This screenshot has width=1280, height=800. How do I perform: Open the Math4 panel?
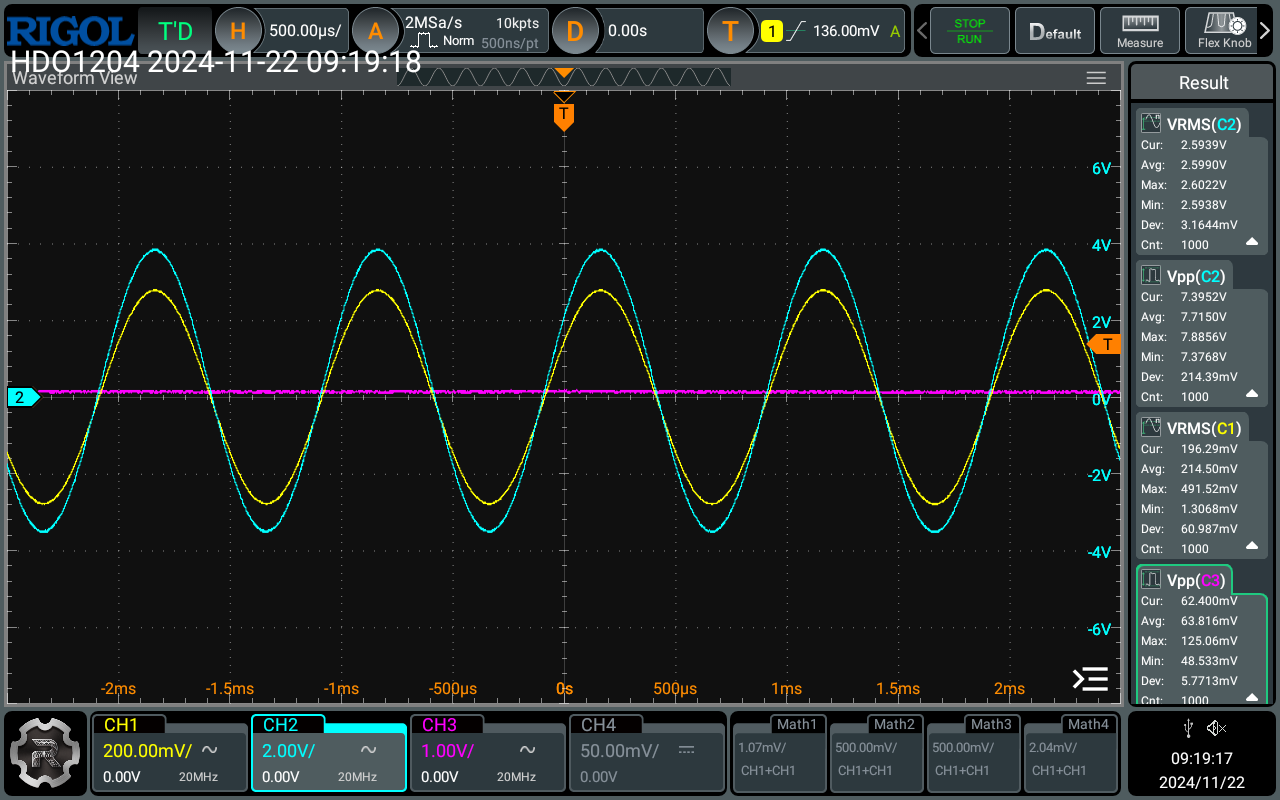tap(1071, 752)
